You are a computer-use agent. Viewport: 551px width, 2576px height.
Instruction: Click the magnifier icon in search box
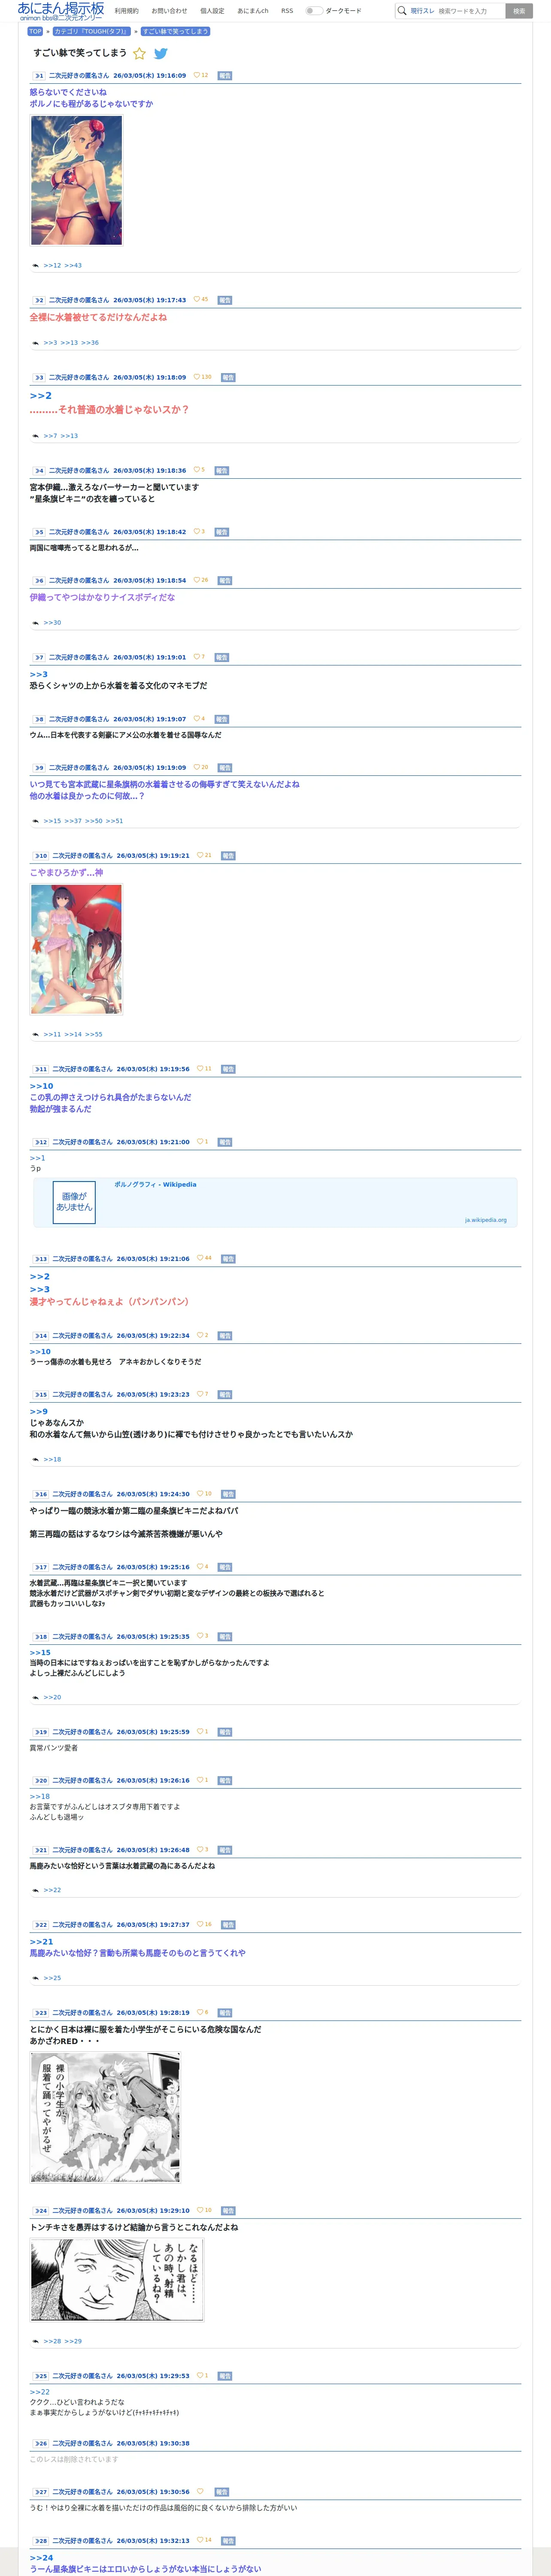[x=402, y=11]
